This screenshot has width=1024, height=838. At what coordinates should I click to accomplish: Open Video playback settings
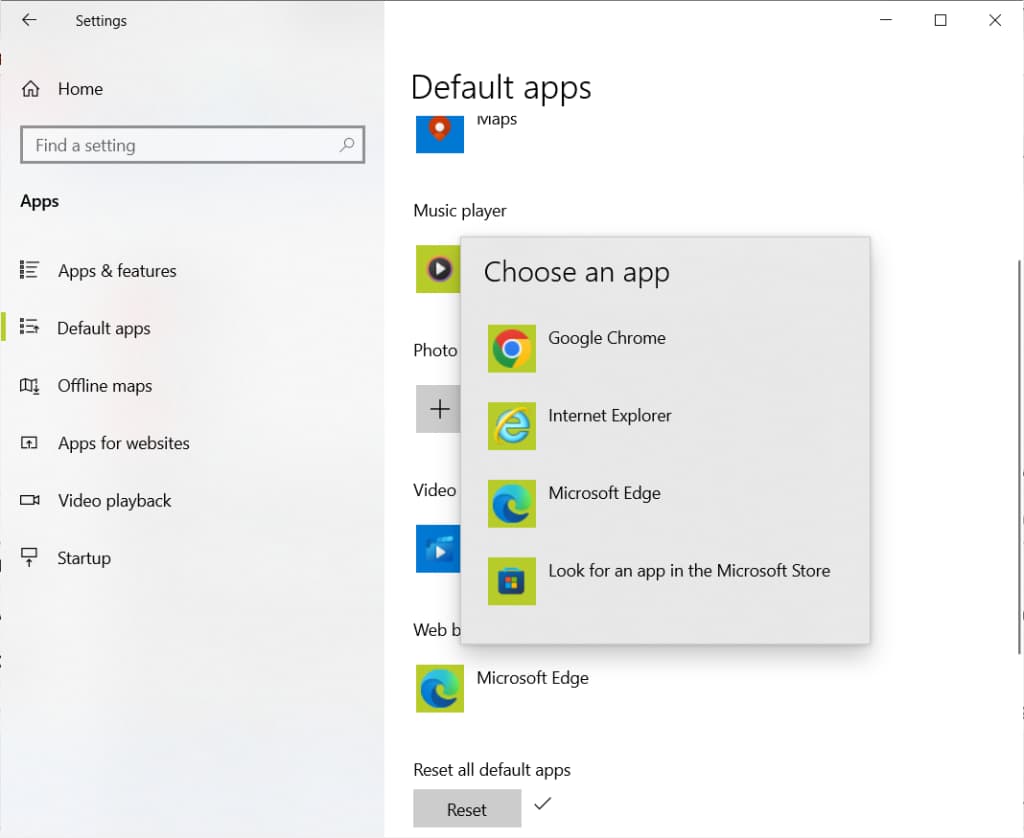tap(114, 500)
